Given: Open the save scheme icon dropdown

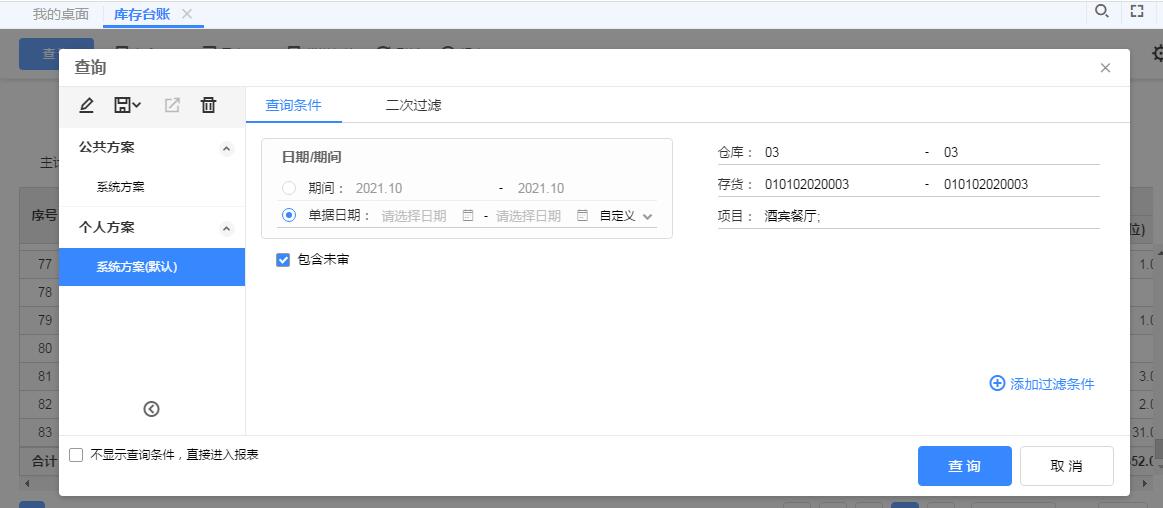Looking at the screenshot, I should pos(128,105).
